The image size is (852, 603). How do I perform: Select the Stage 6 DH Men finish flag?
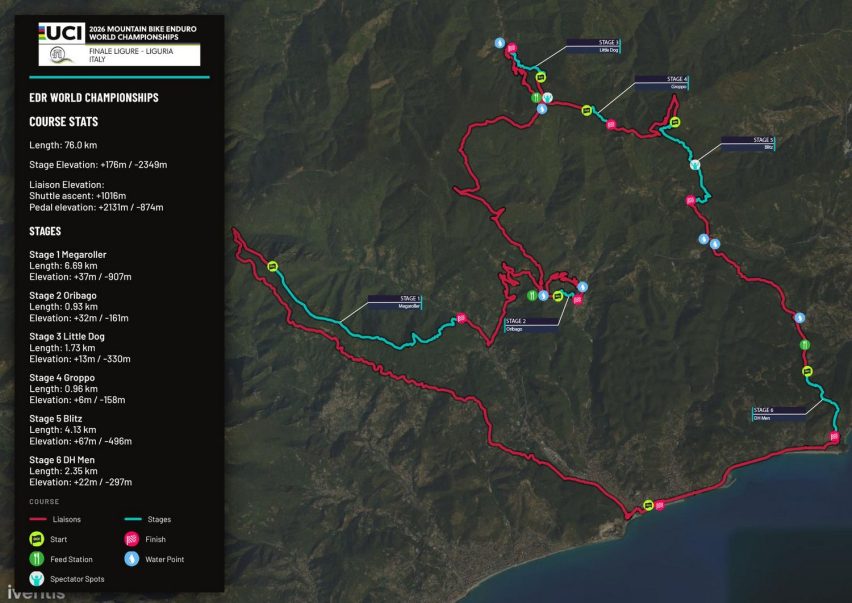coord(835,437)
